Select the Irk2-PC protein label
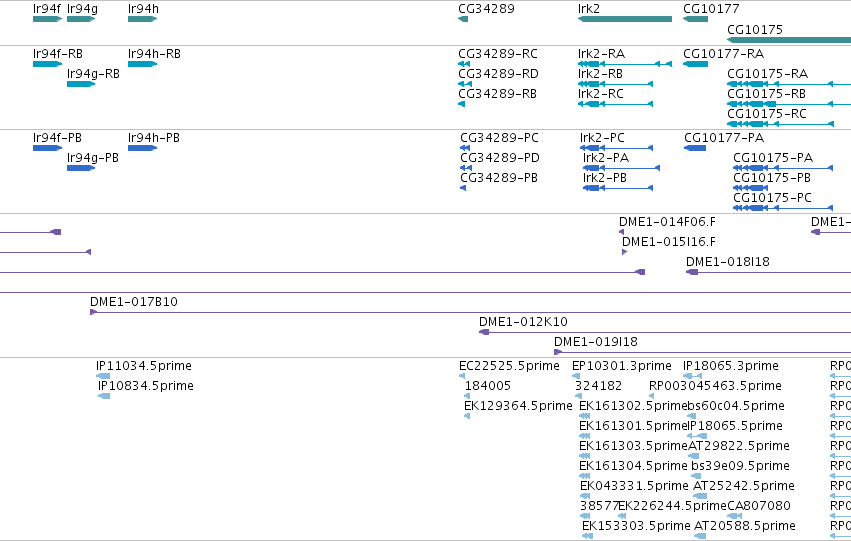851x541 pixels. click(602, 138)
